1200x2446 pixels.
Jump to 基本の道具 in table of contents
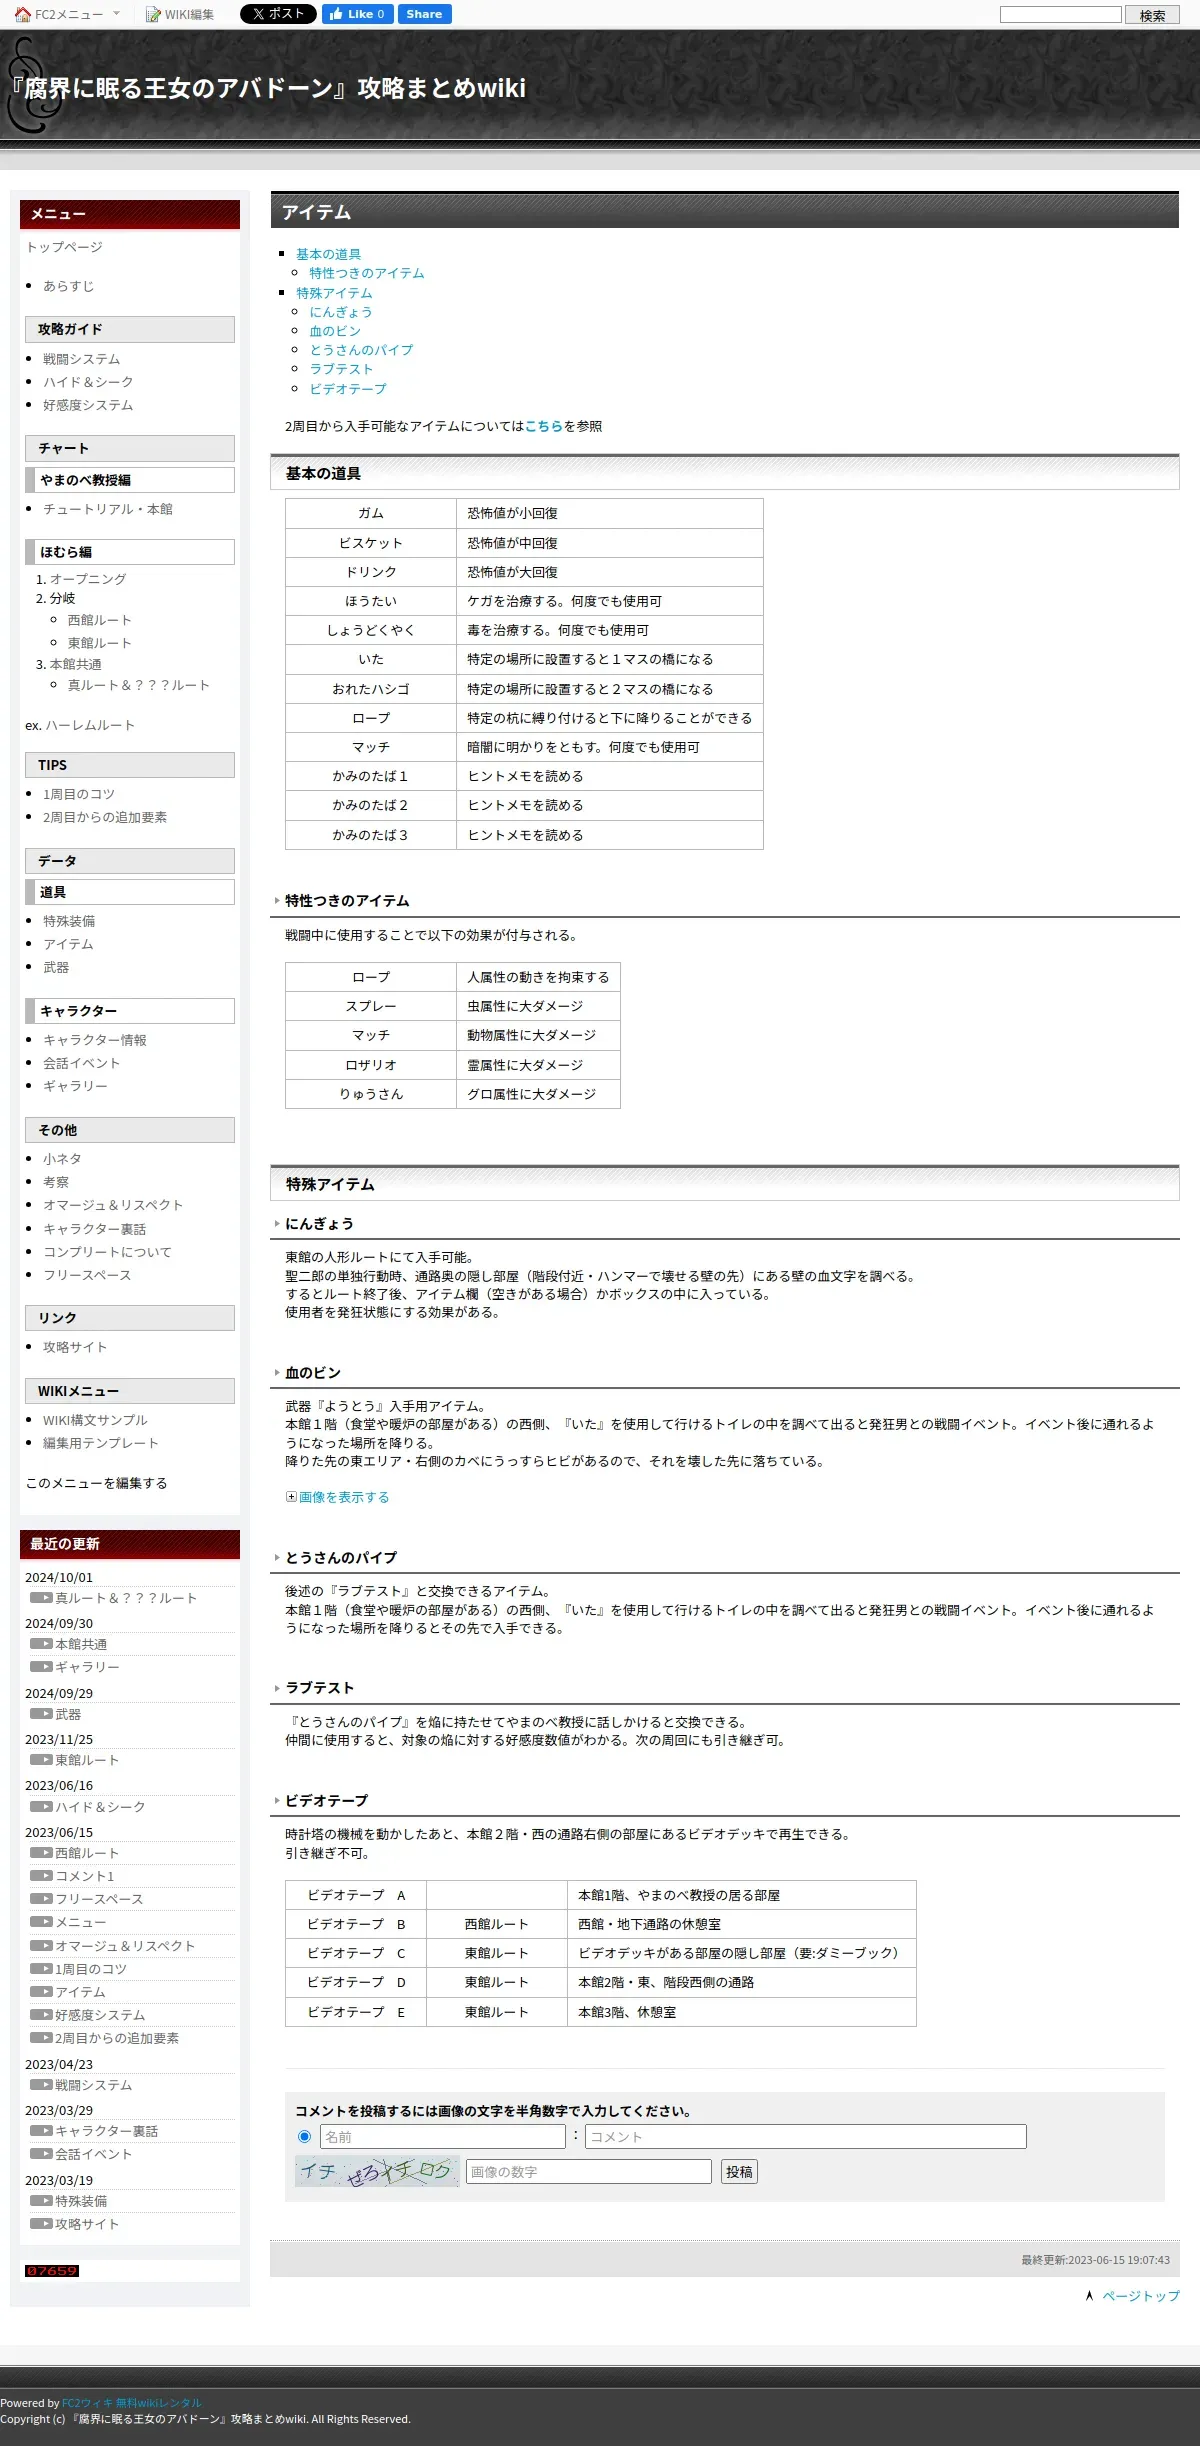point(329,254)
